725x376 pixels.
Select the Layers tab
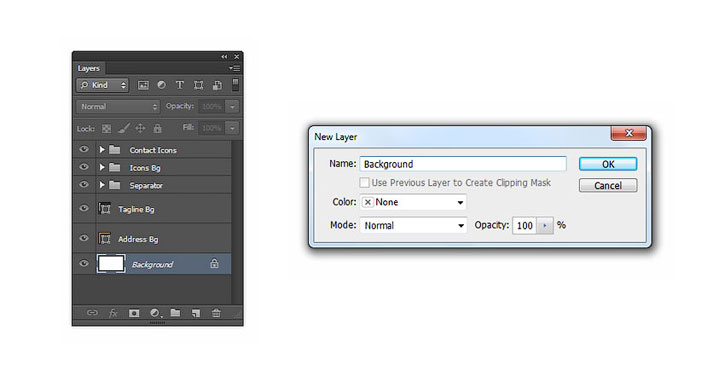coord(89,68)
